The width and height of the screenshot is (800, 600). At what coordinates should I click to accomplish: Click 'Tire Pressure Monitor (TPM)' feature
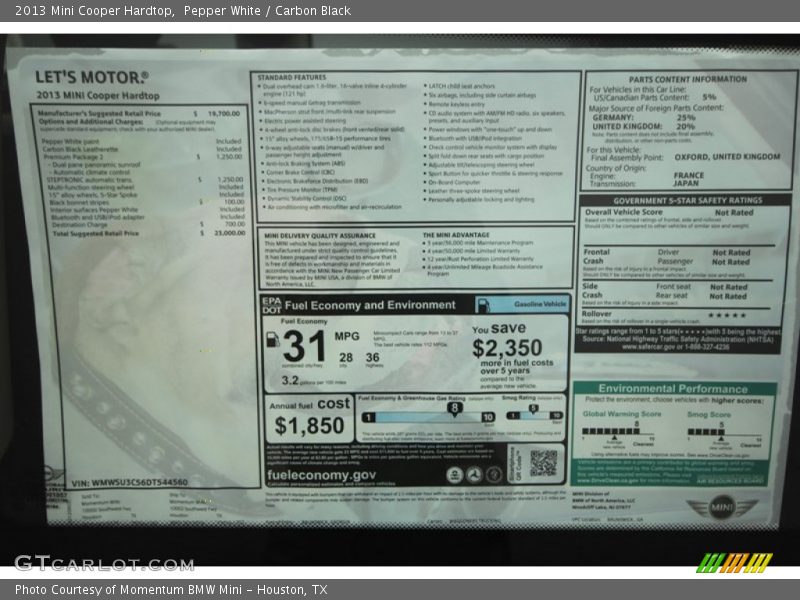tap(303, 189)
